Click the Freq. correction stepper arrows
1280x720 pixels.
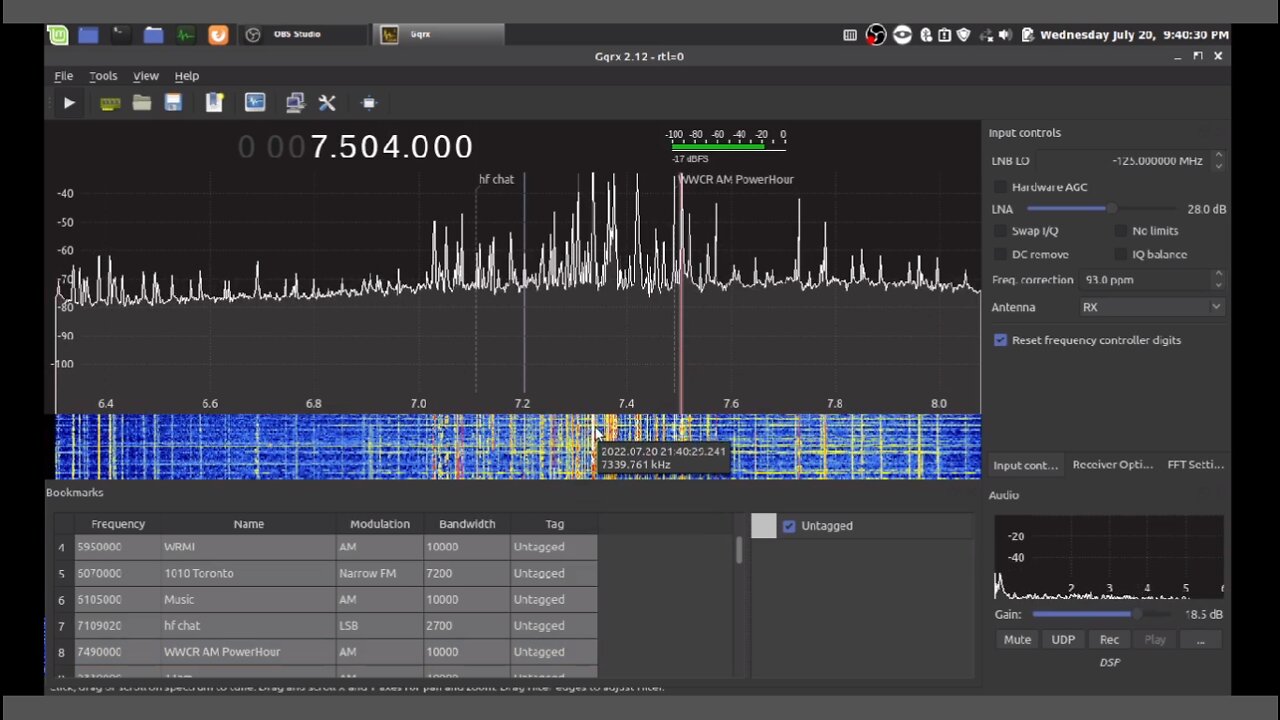pyautogui.click(x=1218, y=280)
